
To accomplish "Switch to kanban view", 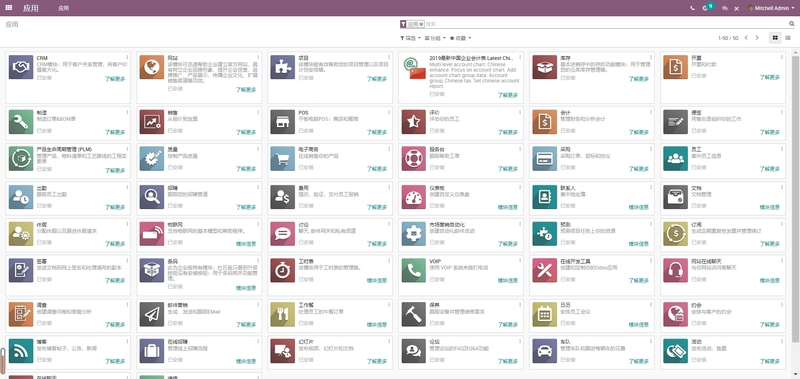I will 775,38.
